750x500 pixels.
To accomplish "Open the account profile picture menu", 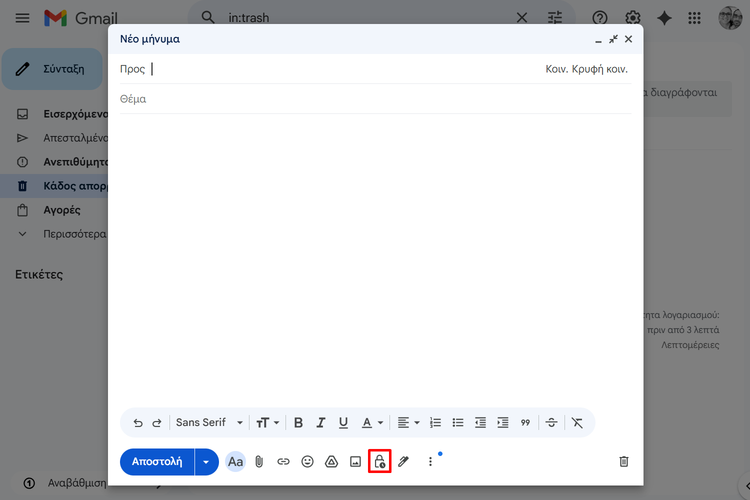I will pos(730,18).
